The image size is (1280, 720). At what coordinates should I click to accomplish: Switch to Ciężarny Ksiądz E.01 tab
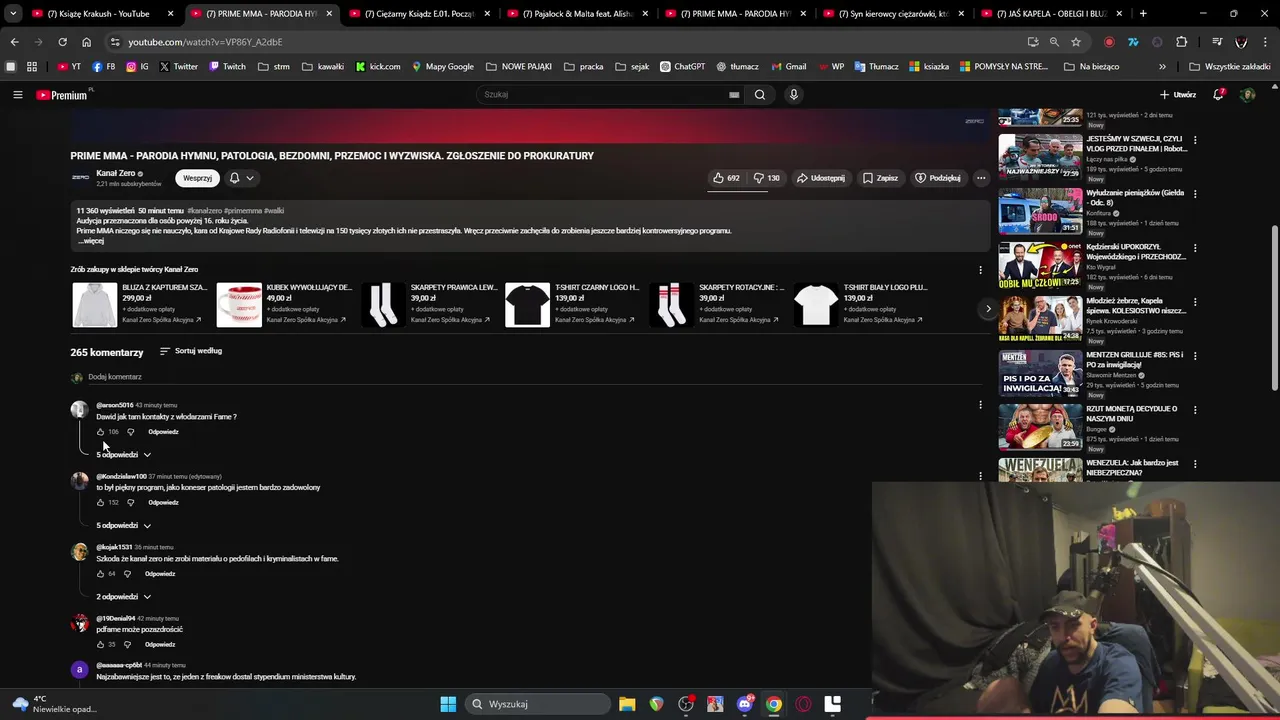point(420,14)
